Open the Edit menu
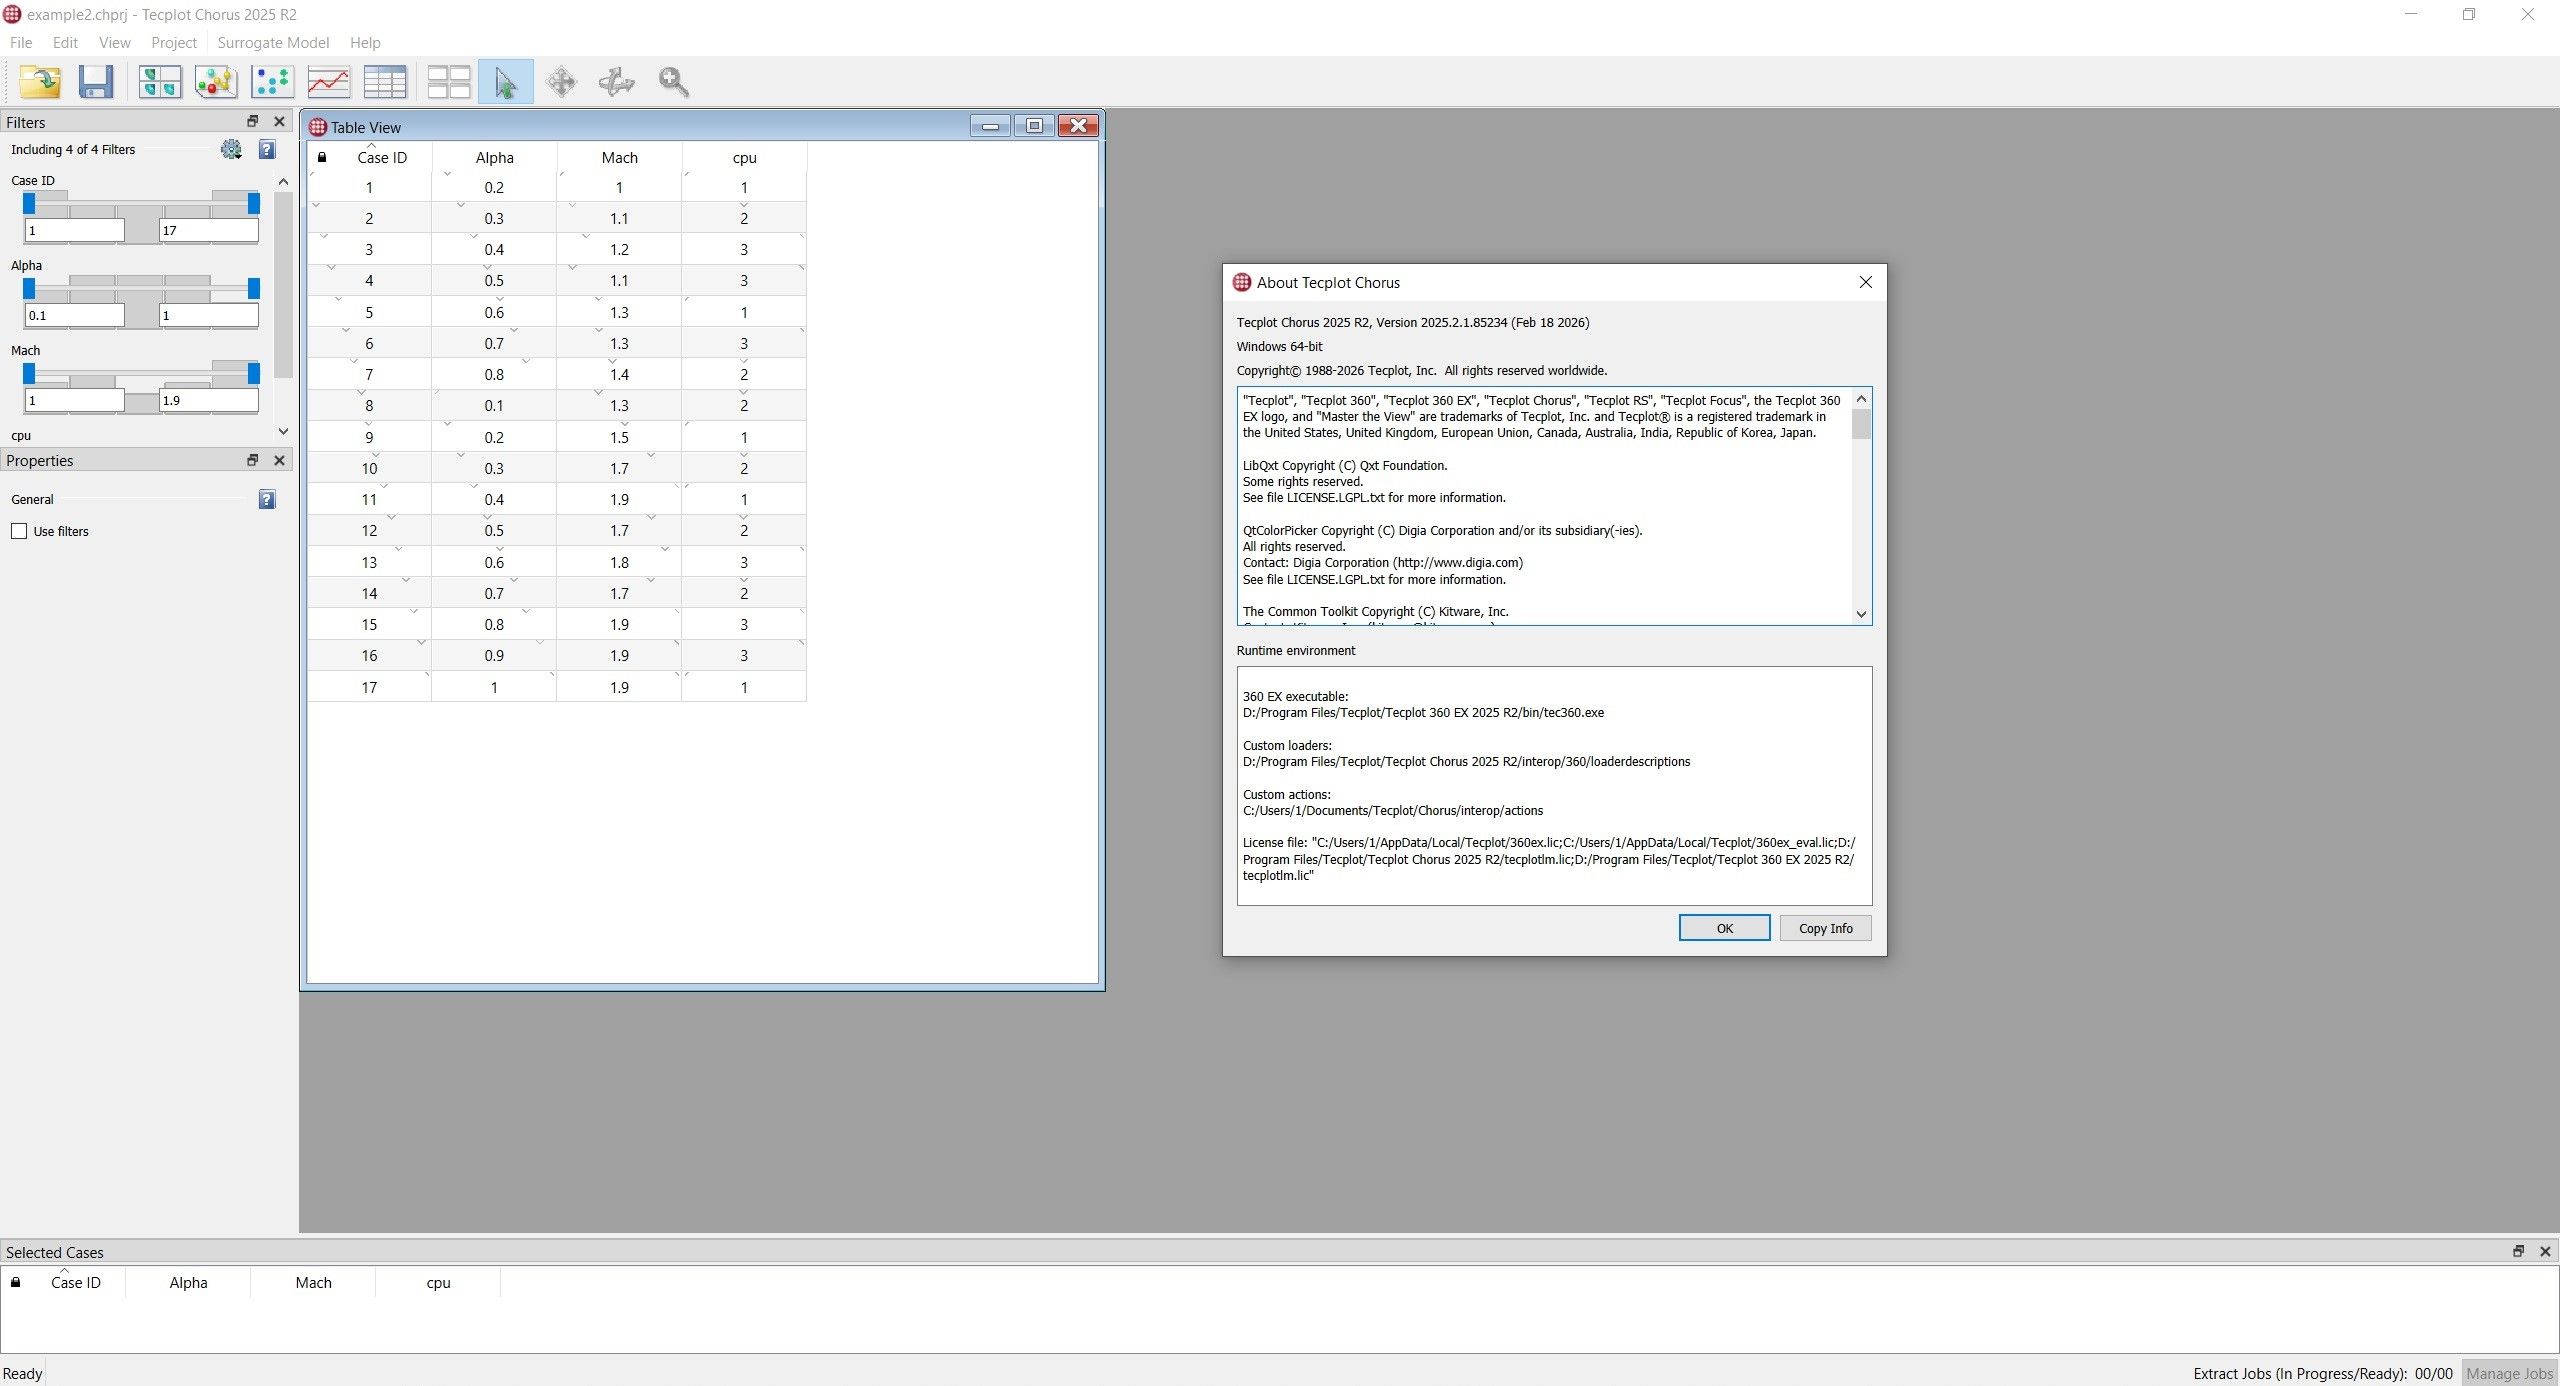Viewport: 2560px width, 1386px height. (65, 43)
